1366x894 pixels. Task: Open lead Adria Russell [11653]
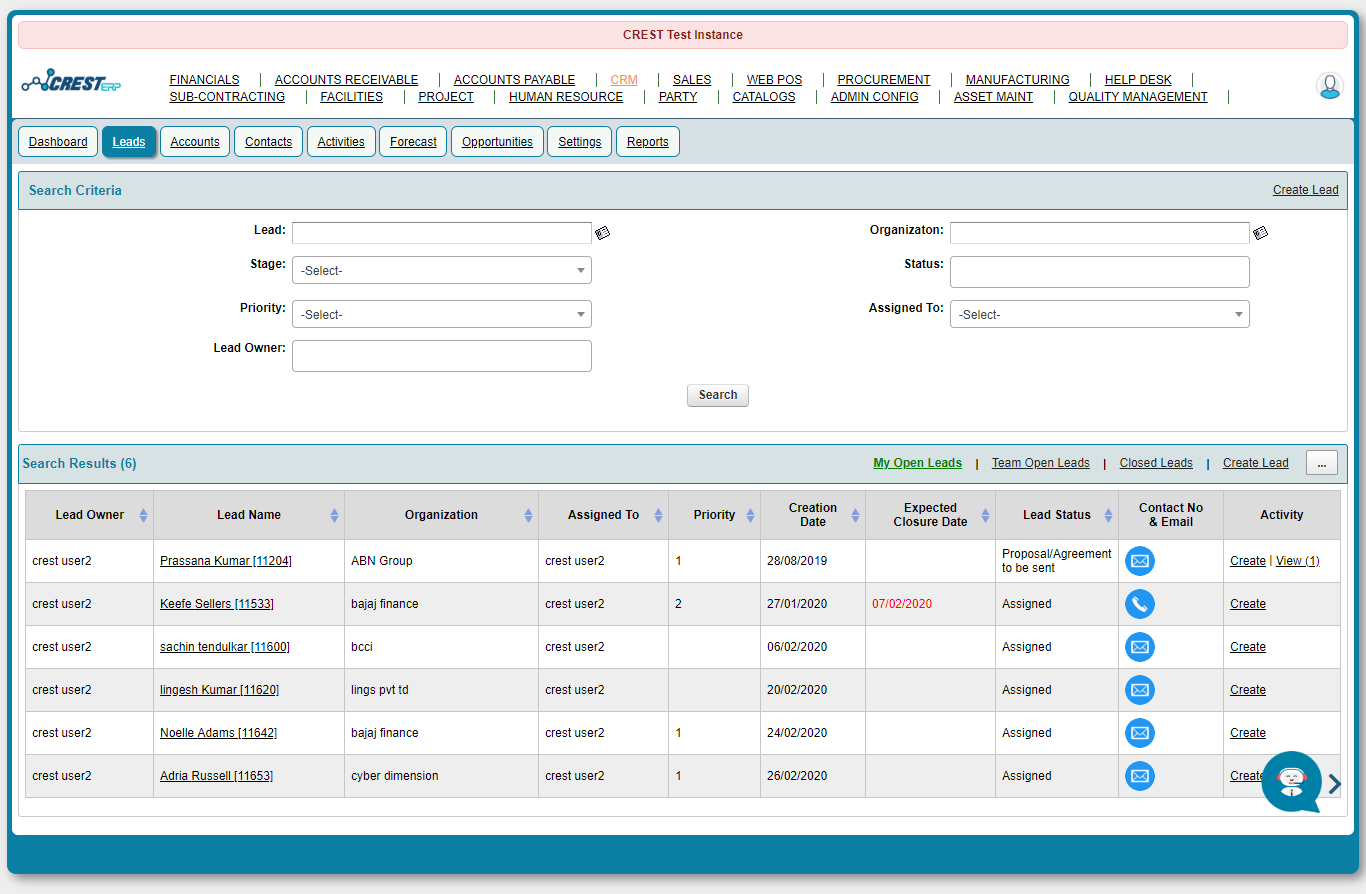coord(216,776)
